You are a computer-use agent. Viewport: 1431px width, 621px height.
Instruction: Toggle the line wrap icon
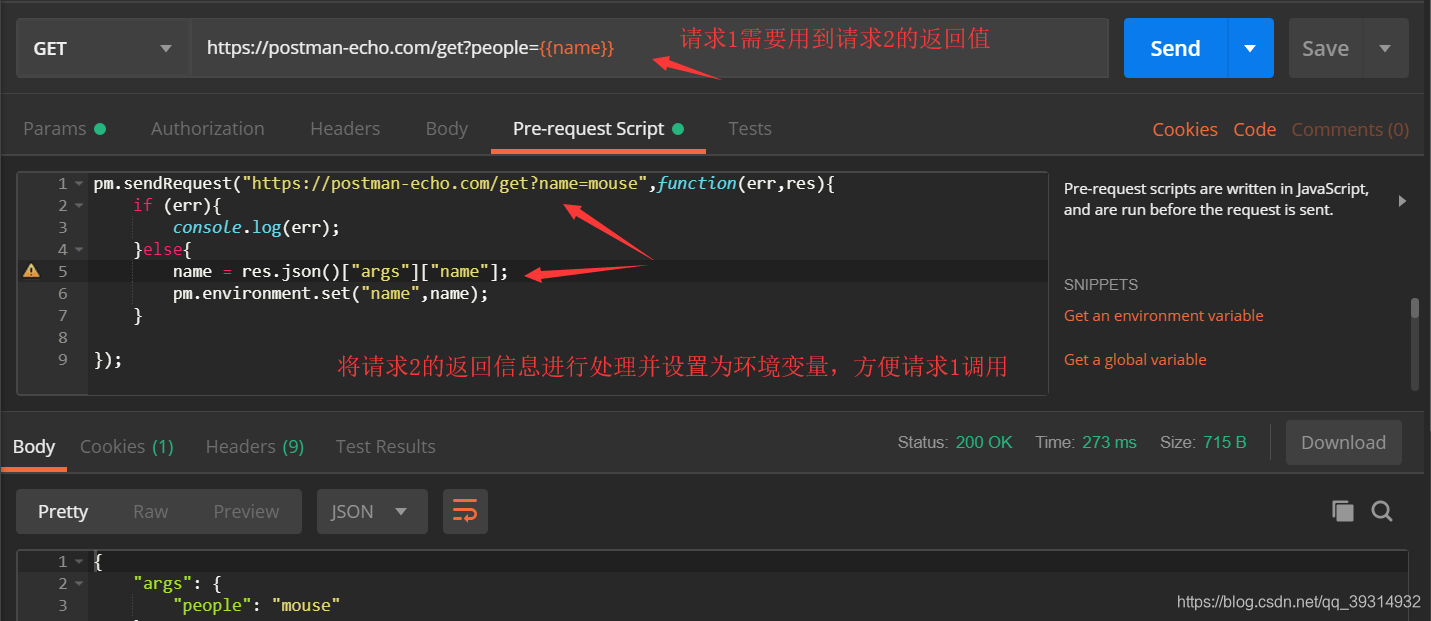click(465, 511)
